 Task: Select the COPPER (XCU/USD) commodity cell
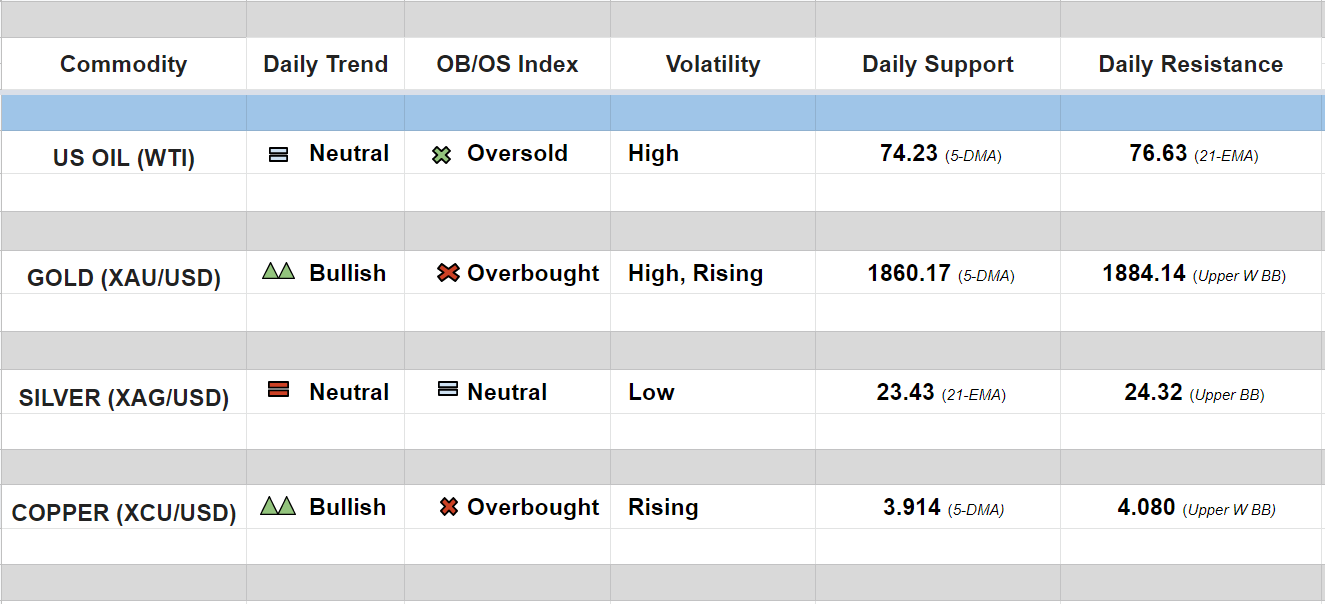point(124,514)
